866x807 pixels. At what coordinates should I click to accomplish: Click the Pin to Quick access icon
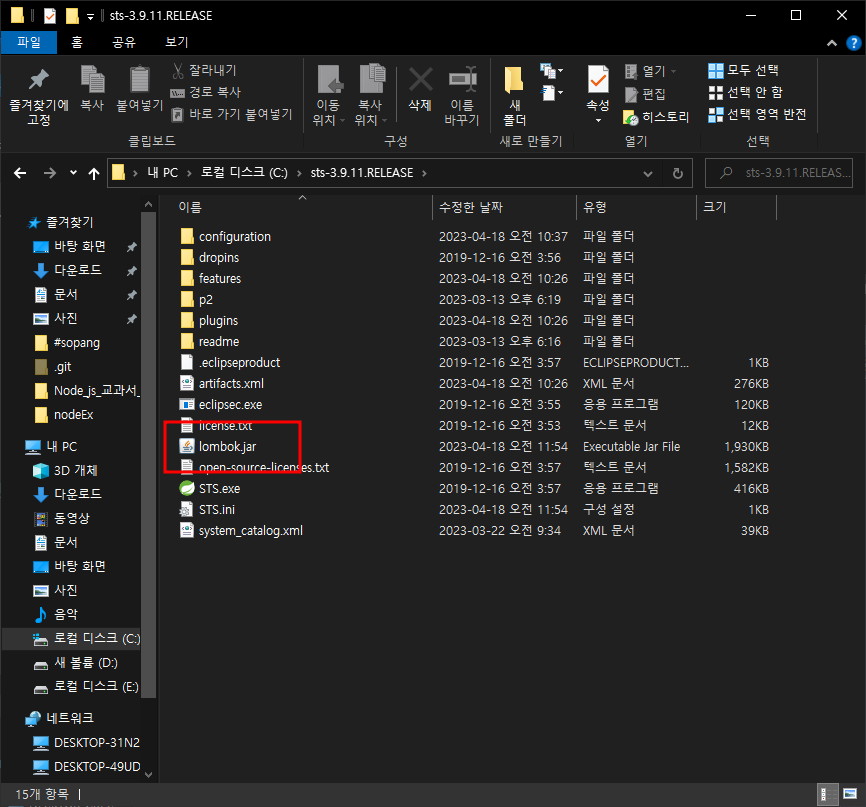[39, 79]
